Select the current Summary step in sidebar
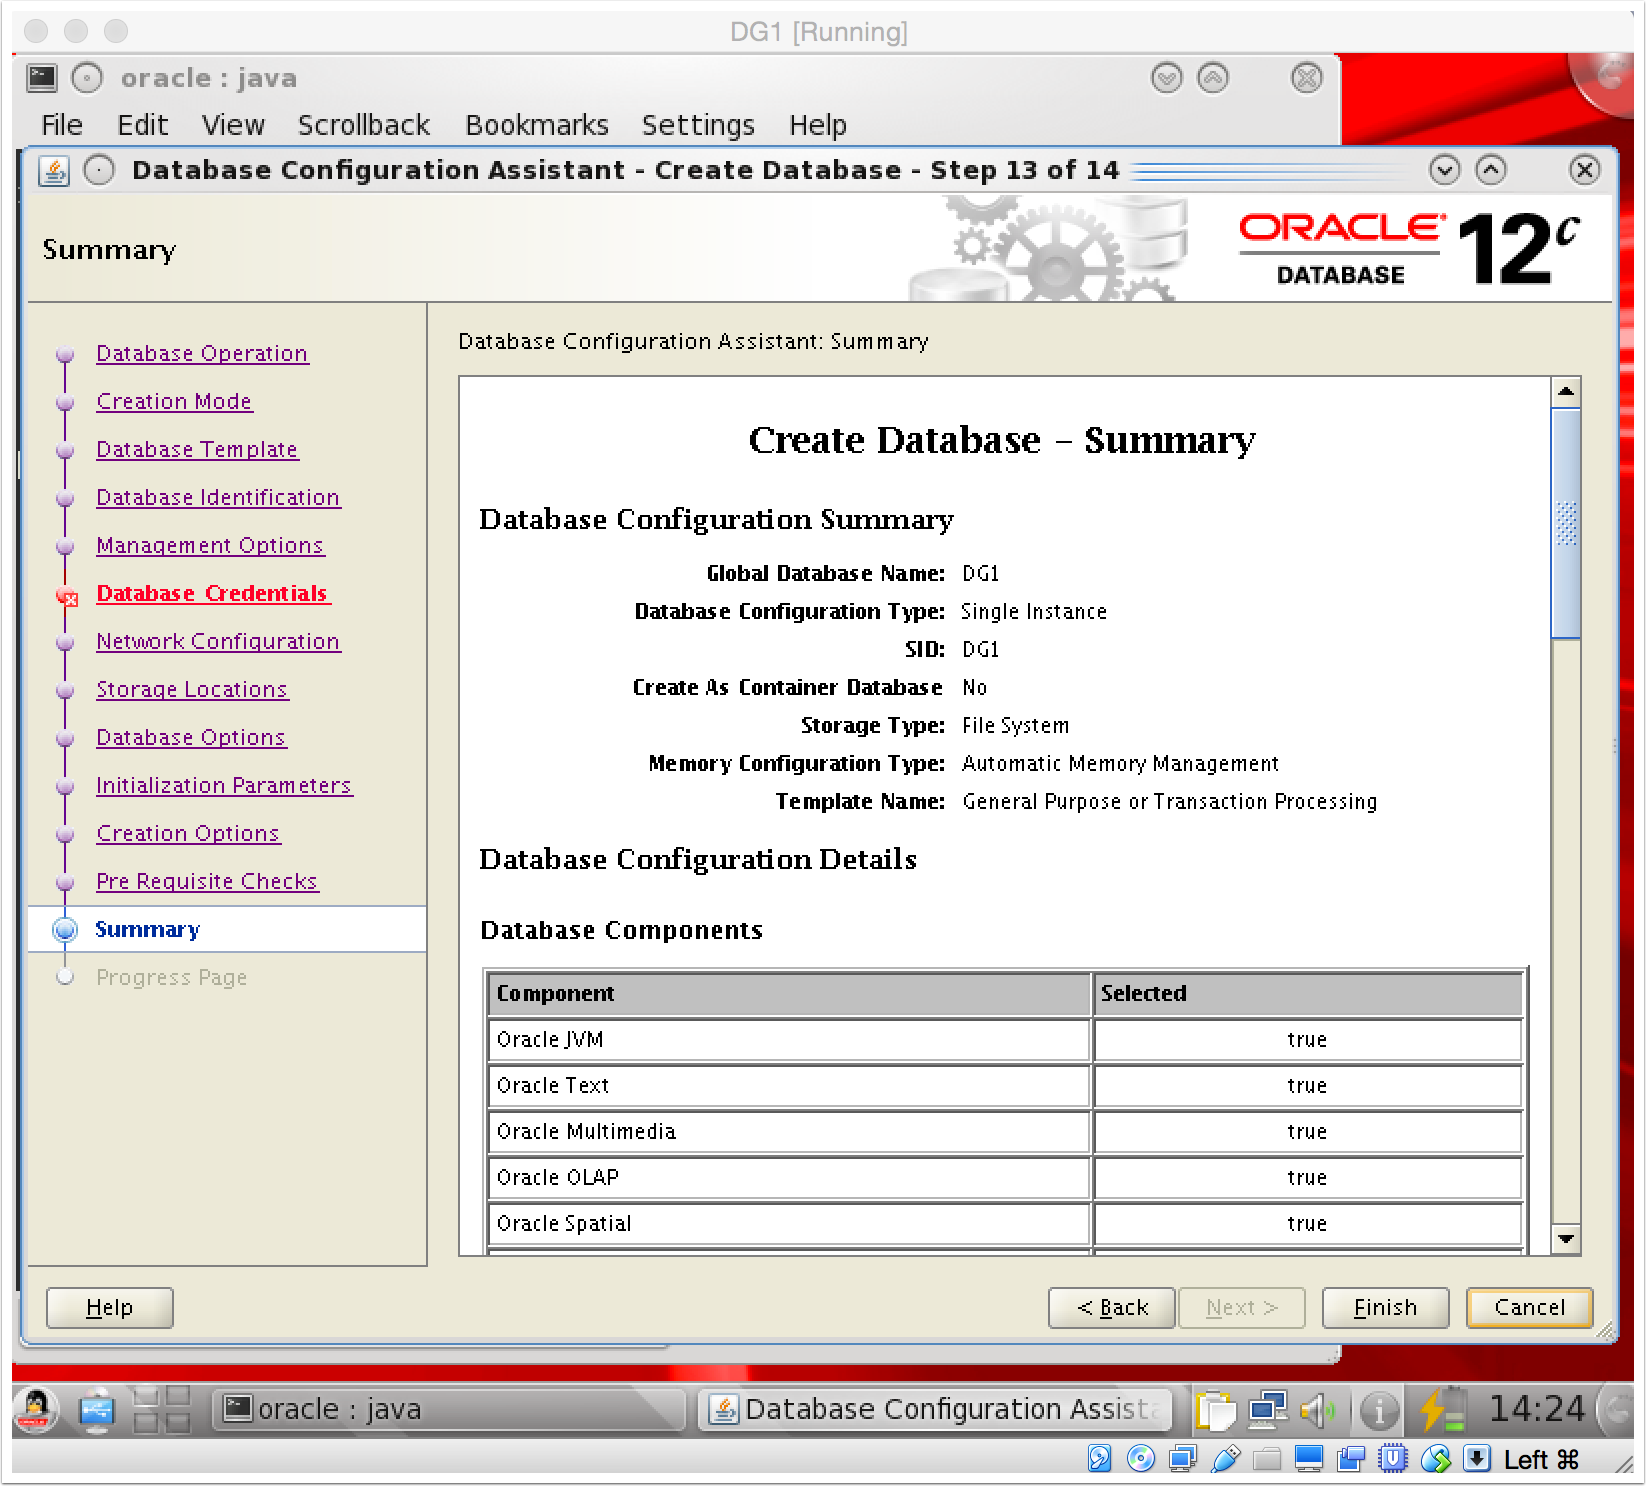 click(x=147, y=930)
